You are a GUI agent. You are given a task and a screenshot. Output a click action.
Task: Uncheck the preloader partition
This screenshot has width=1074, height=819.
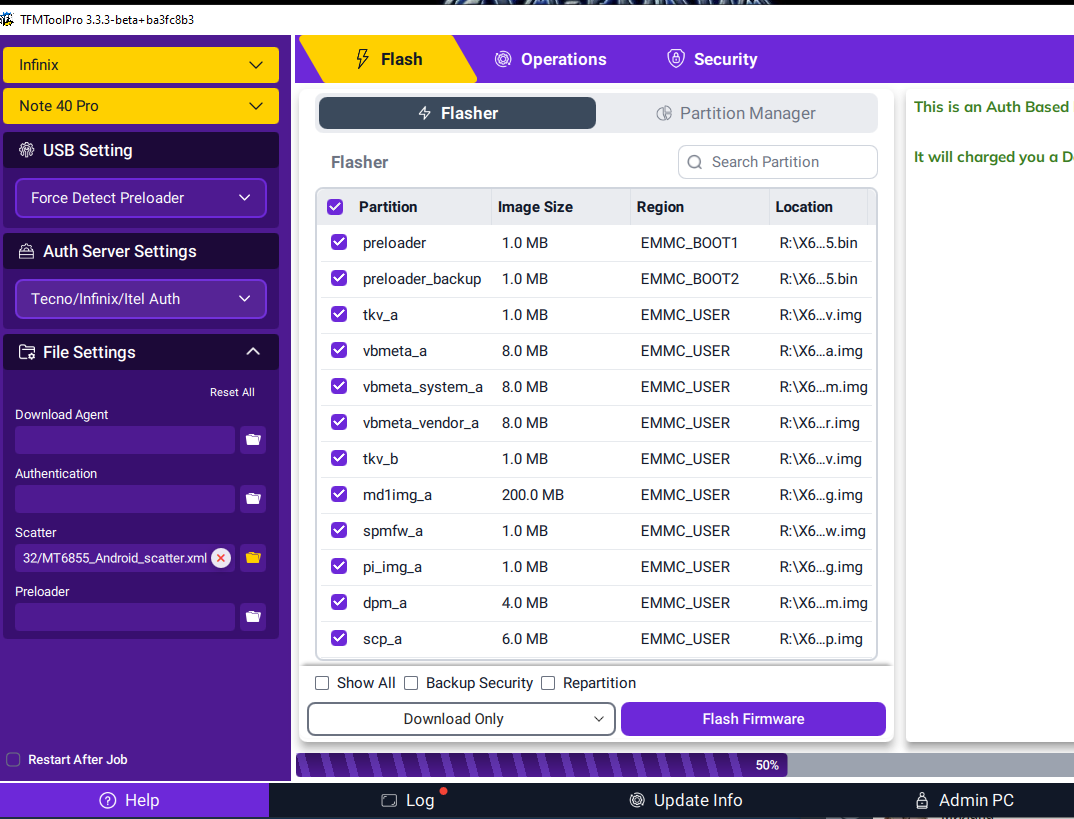[x=339, y=242]
